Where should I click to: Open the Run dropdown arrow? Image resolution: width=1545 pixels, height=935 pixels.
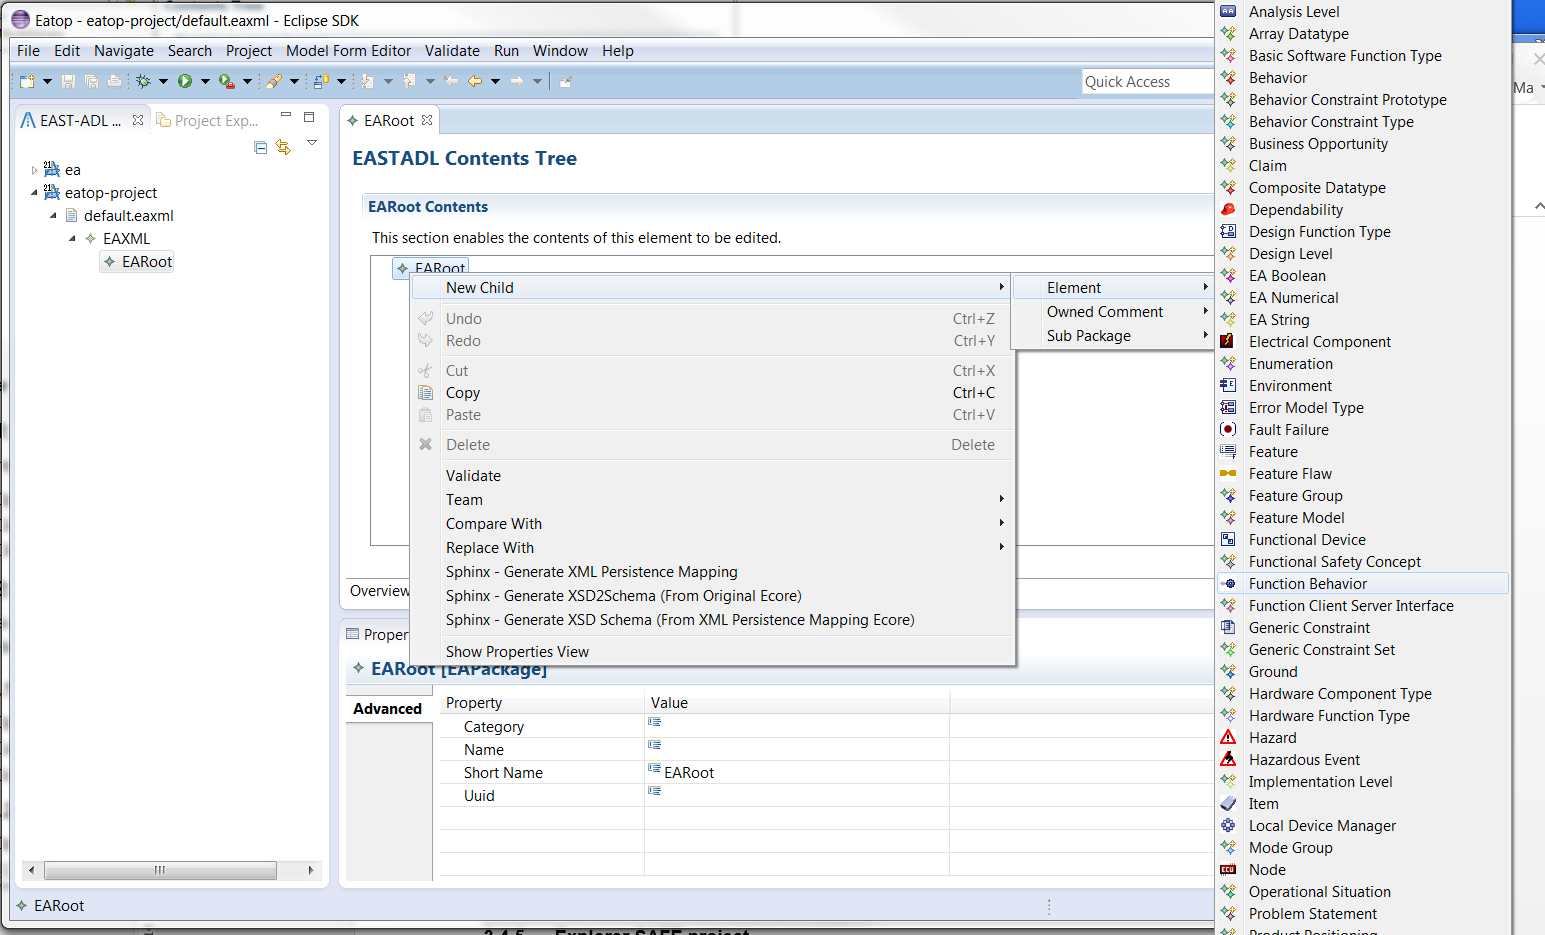pos(205,82)
